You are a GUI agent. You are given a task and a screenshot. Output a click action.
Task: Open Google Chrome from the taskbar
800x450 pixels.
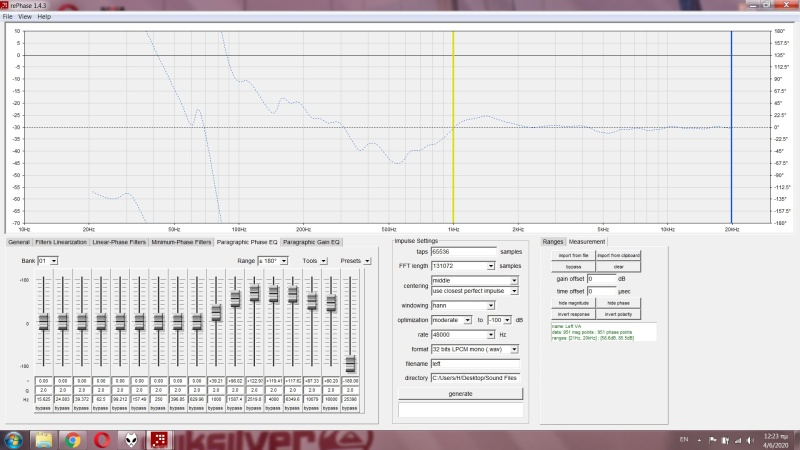click(x=73, y=439)
